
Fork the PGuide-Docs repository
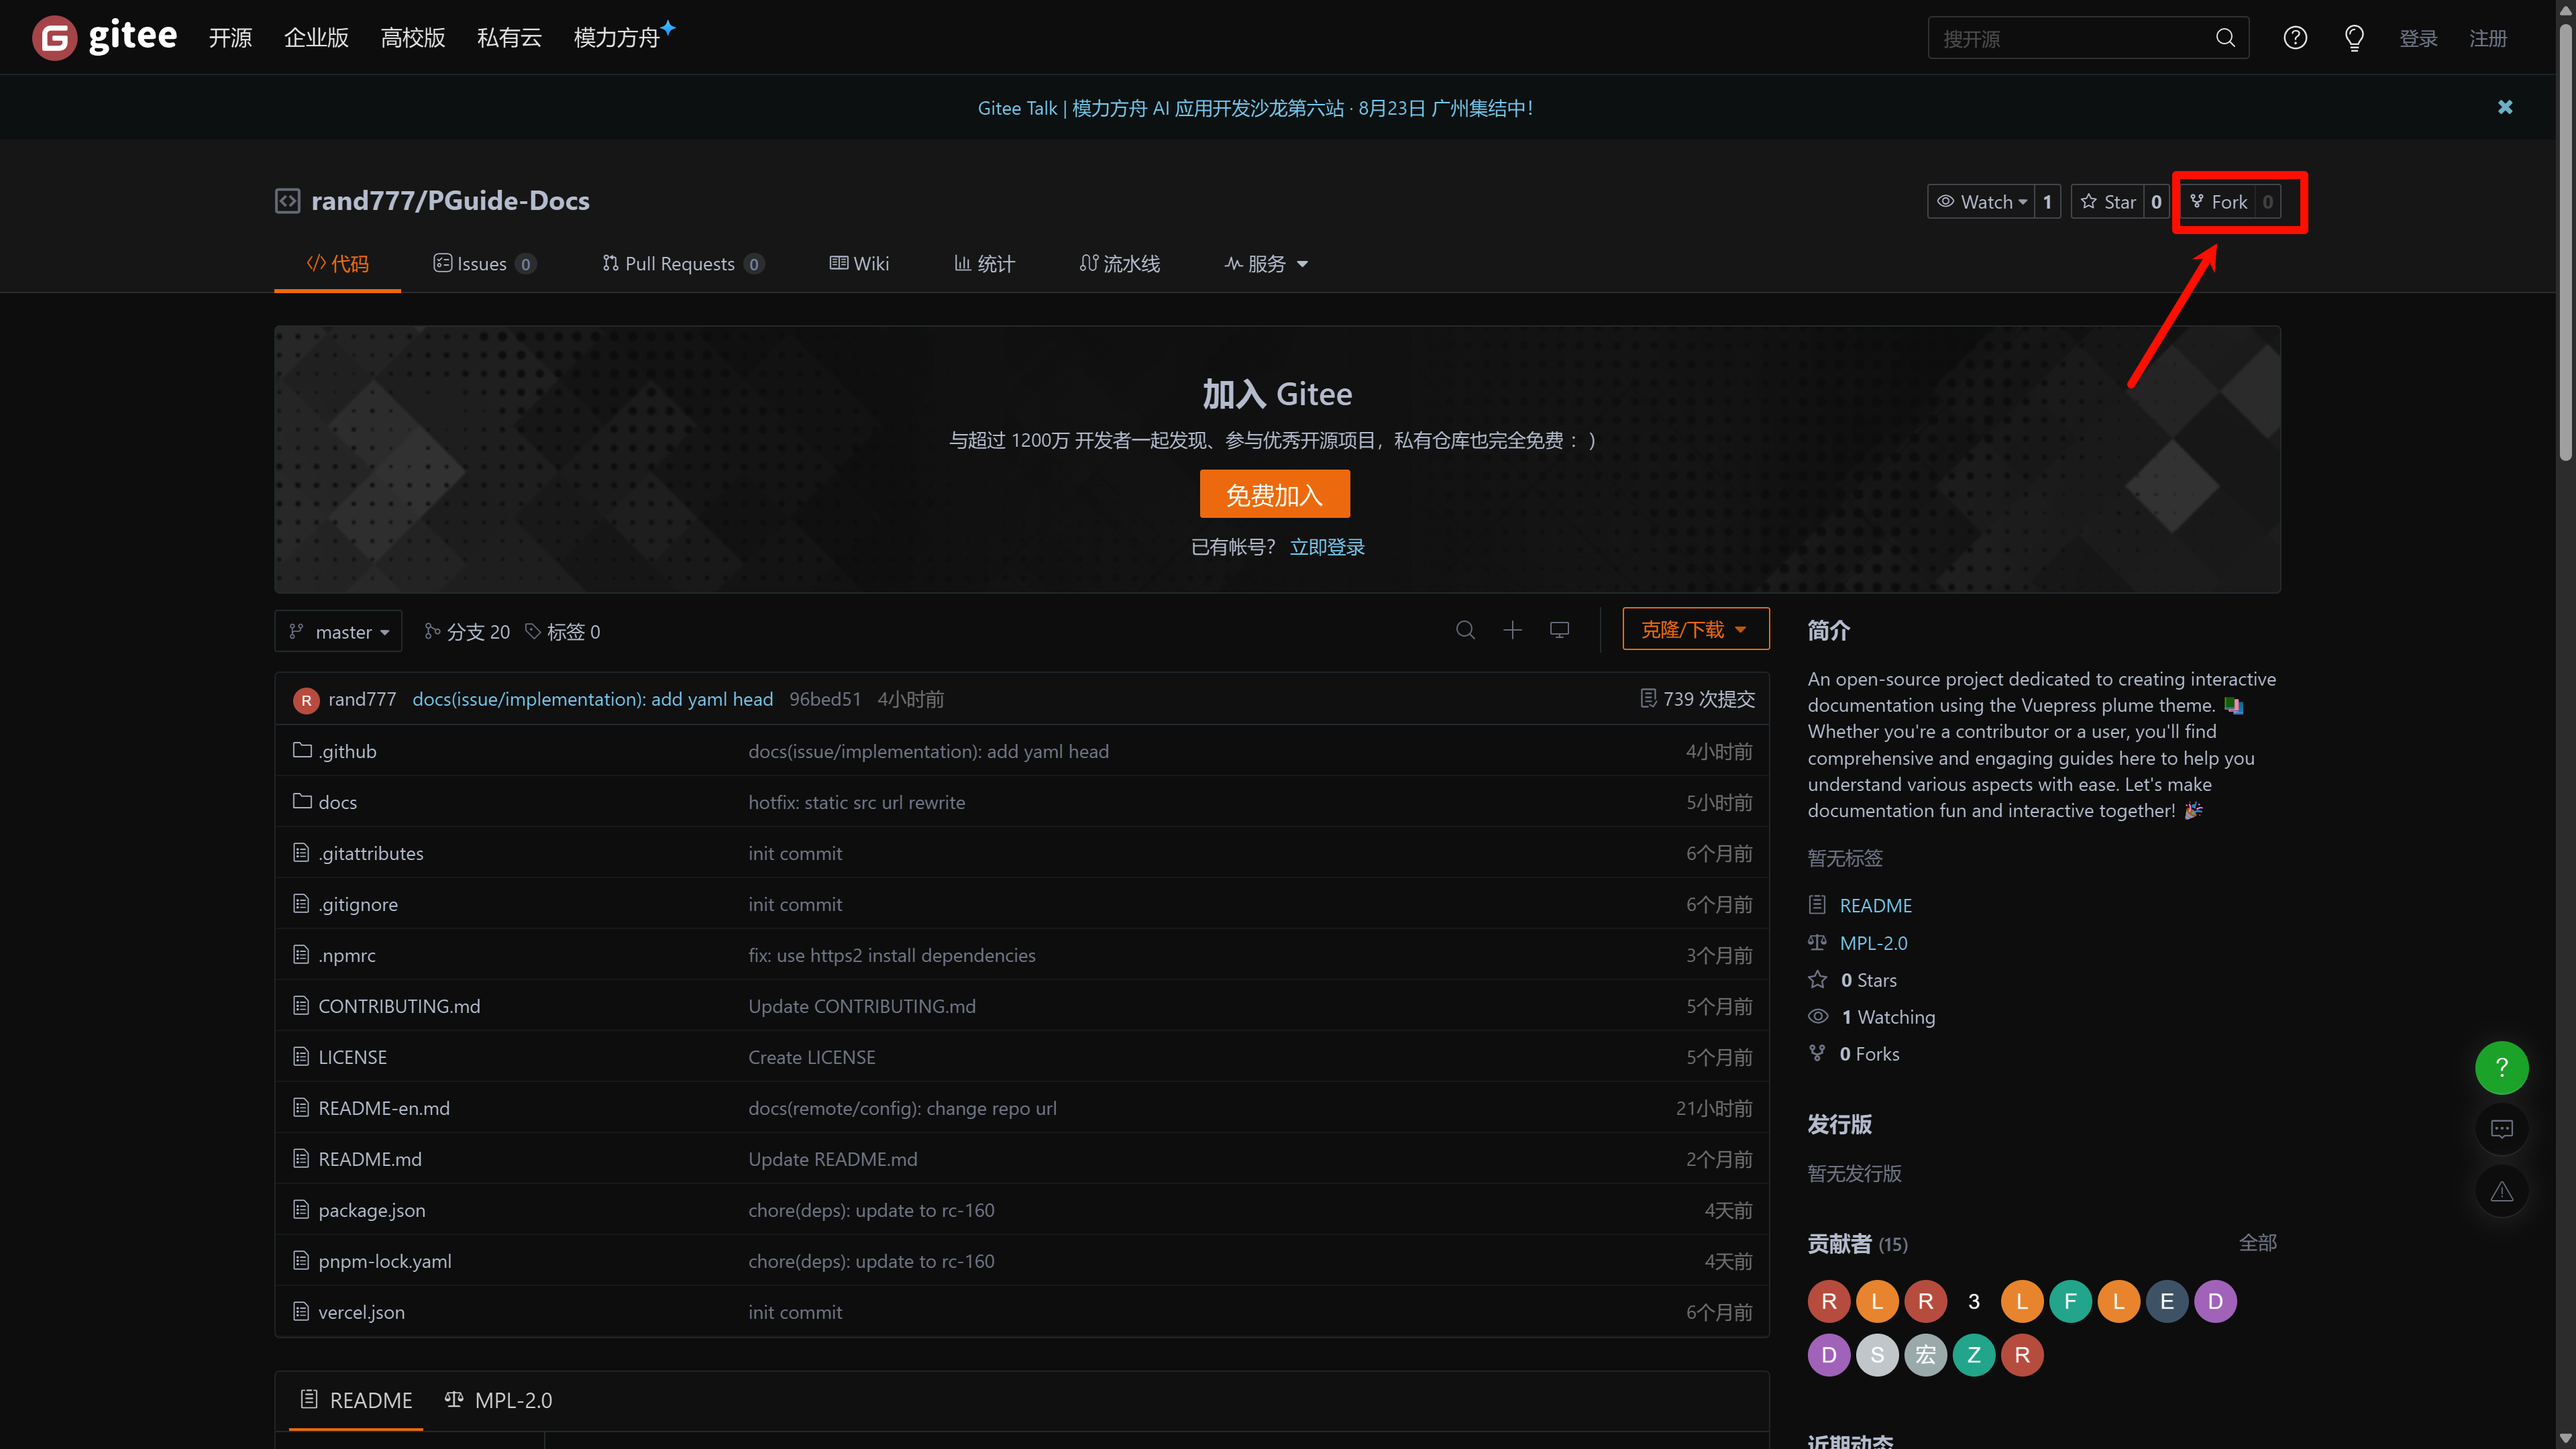[x=2219, y=202]
